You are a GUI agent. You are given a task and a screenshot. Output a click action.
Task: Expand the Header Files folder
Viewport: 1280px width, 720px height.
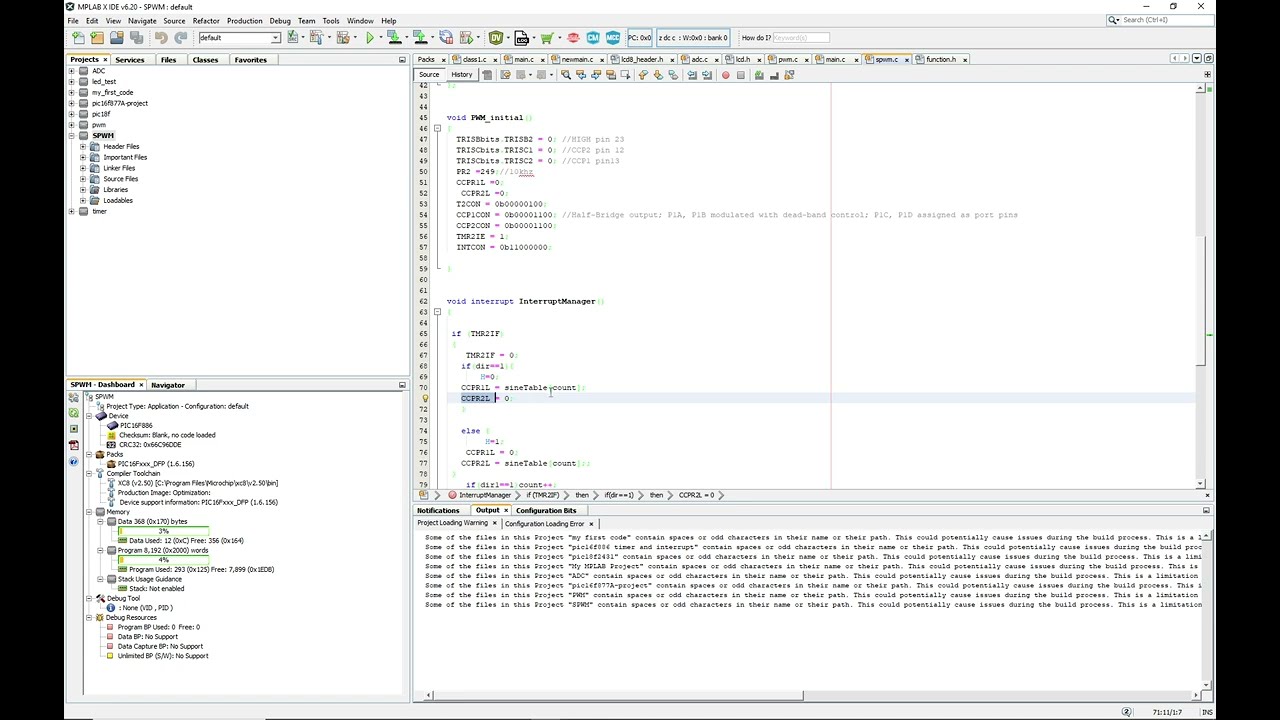coord(83,147)
